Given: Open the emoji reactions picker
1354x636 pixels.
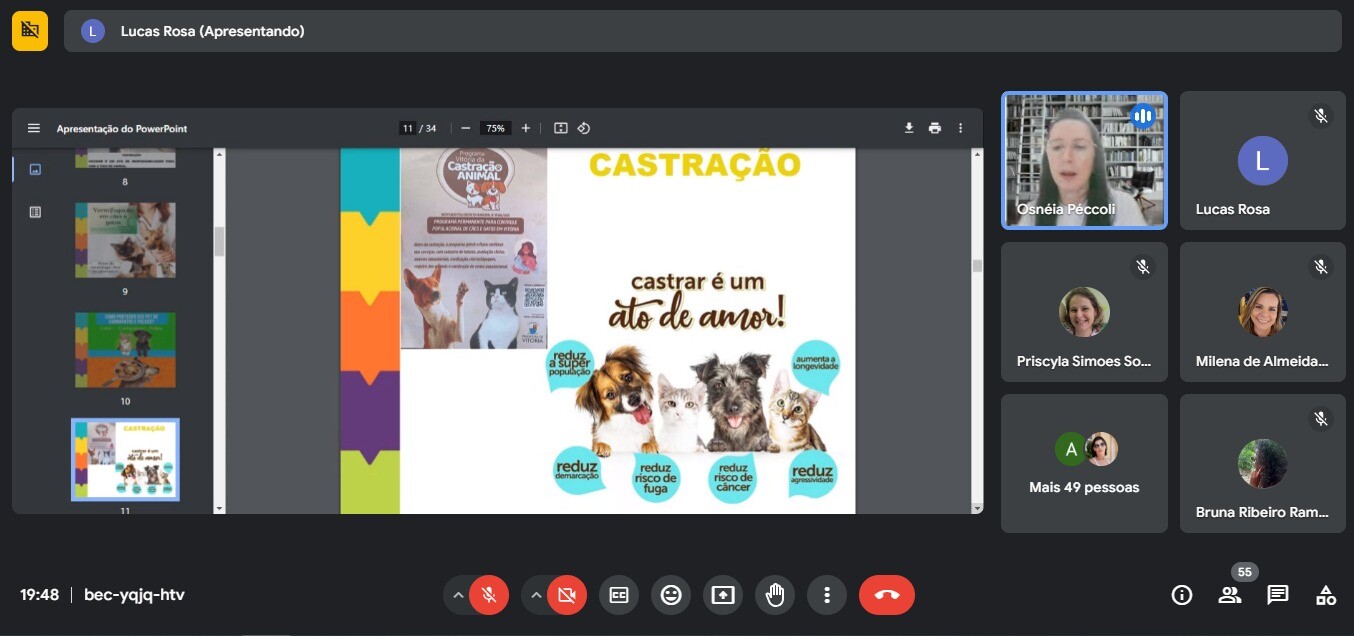Looking at the screenshot, I should 671,595.
